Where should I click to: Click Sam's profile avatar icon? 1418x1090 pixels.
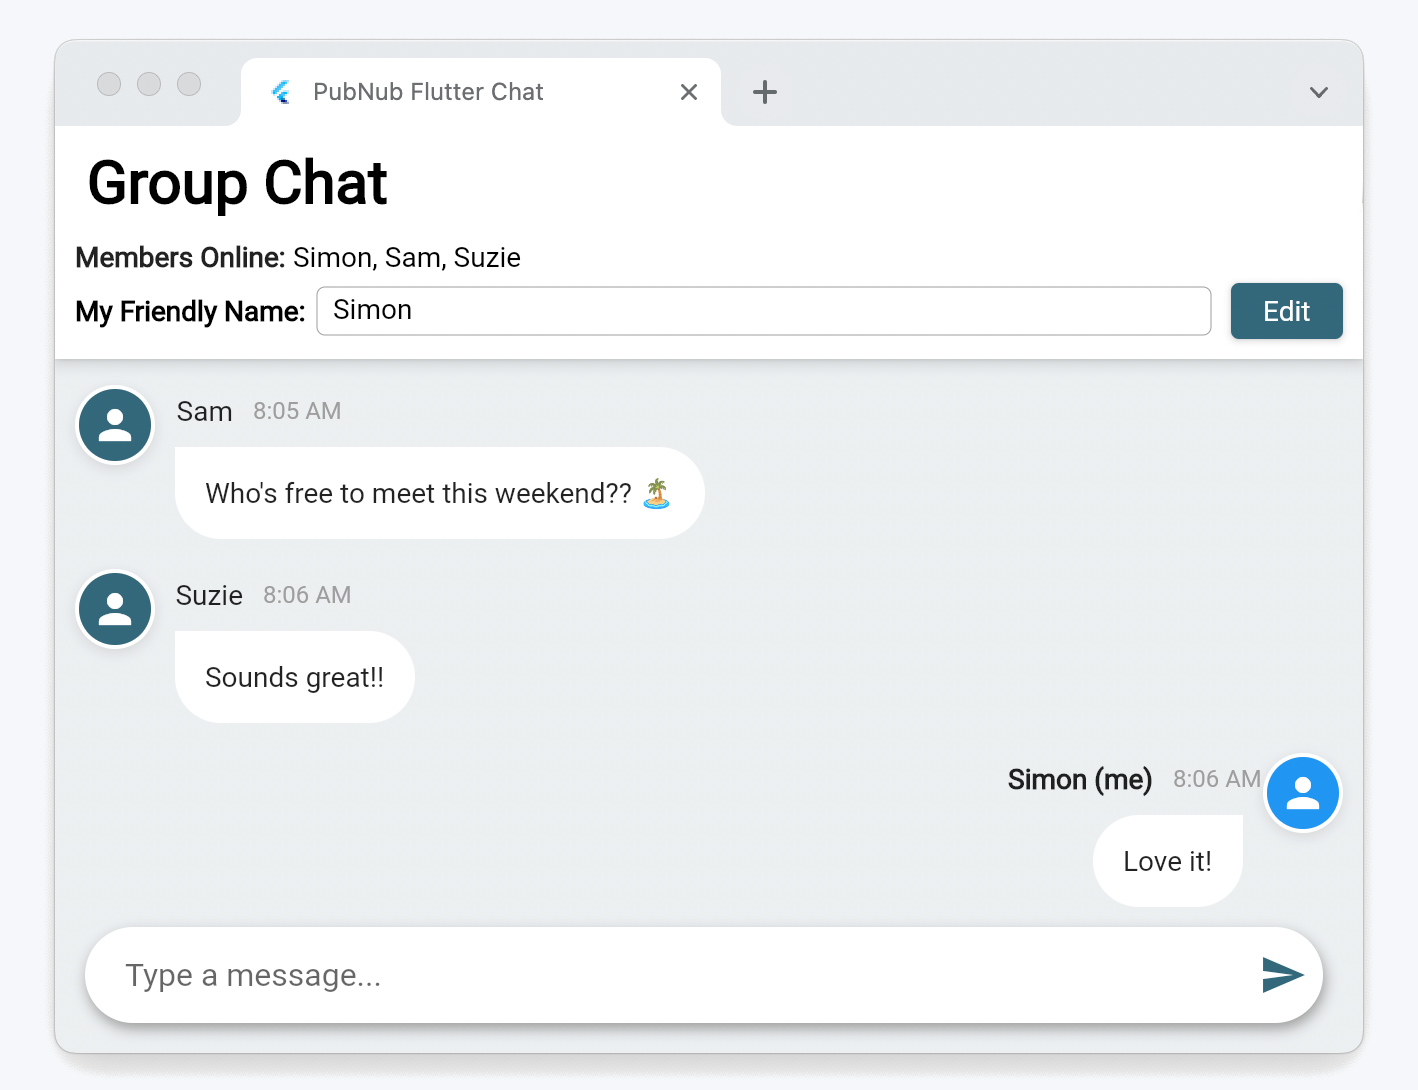[115, 425]
